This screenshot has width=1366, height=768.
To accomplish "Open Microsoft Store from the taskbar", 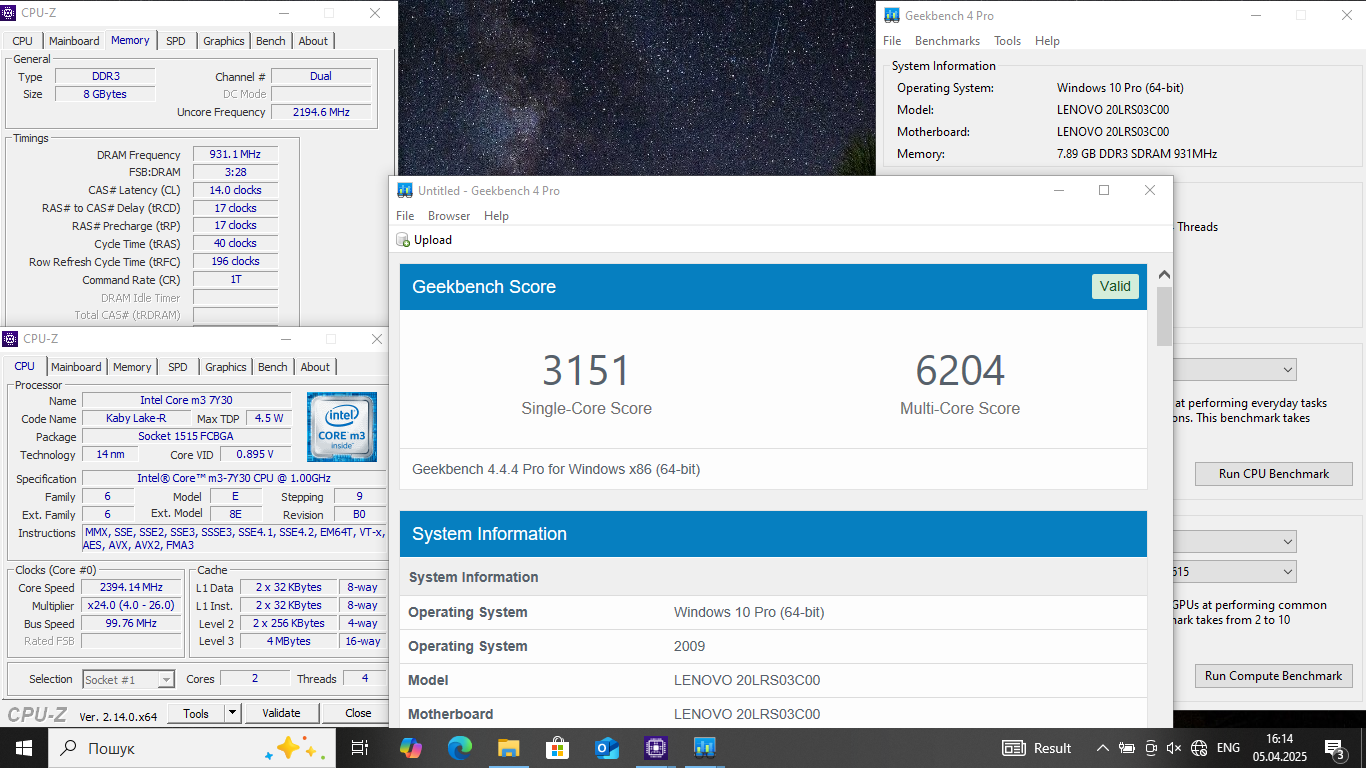I will 557,748.
